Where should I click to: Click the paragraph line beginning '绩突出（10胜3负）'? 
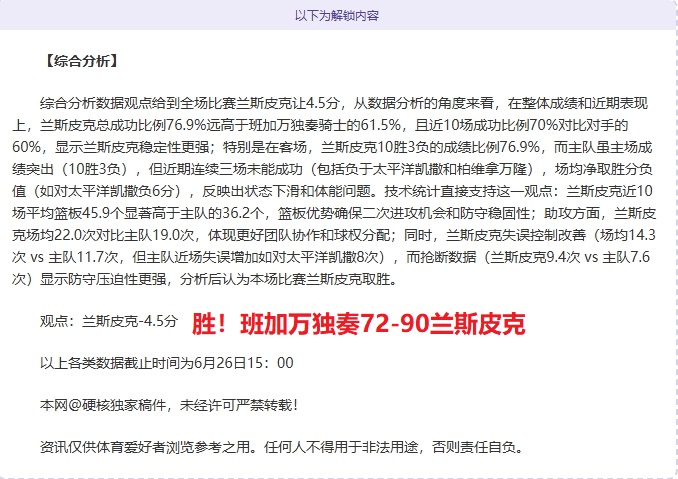tap(332, 169)
